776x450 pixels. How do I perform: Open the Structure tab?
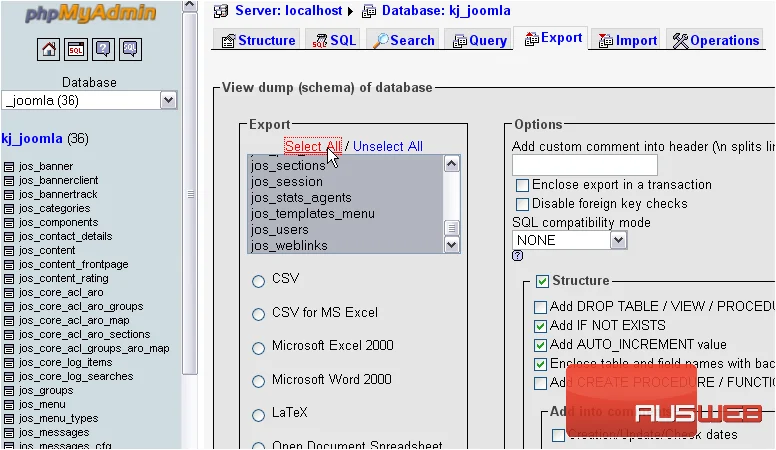[258, 40]
